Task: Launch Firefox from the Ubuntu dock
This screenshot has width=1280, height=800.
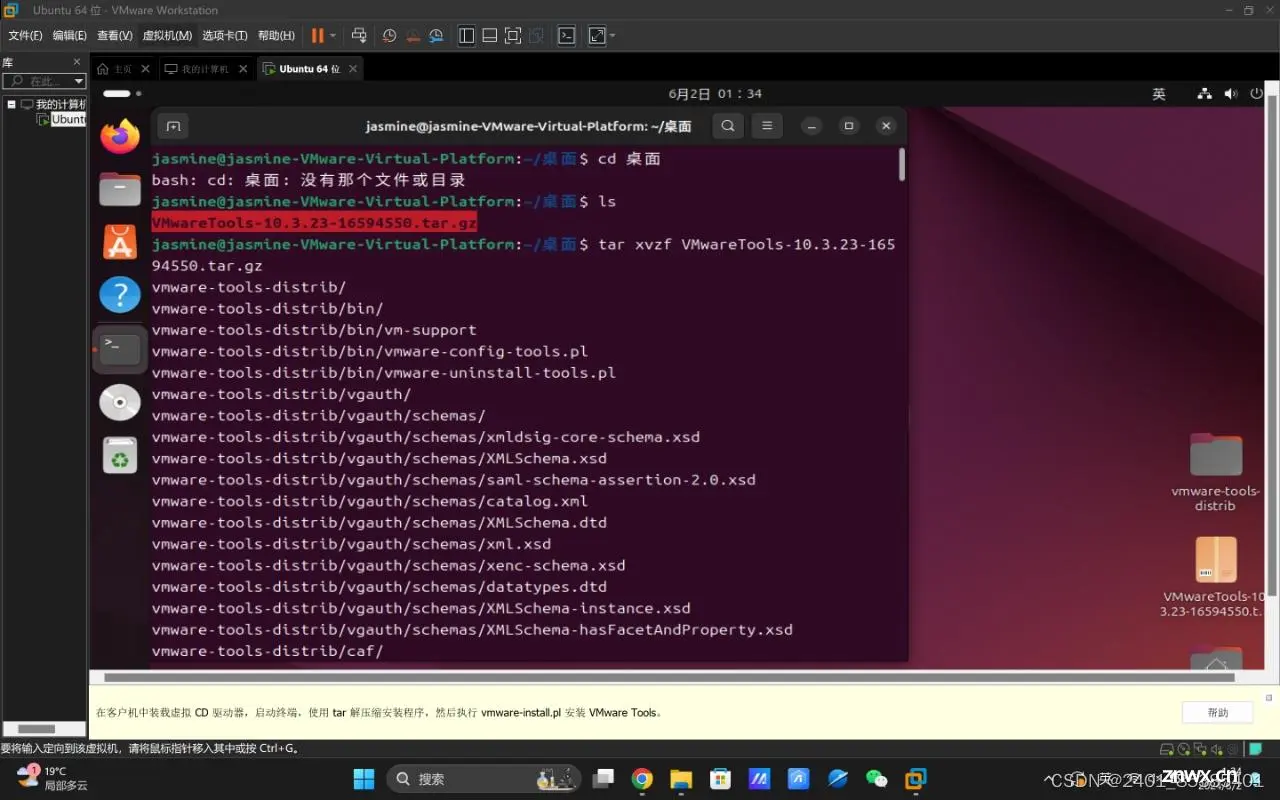Action: point(120,136)
